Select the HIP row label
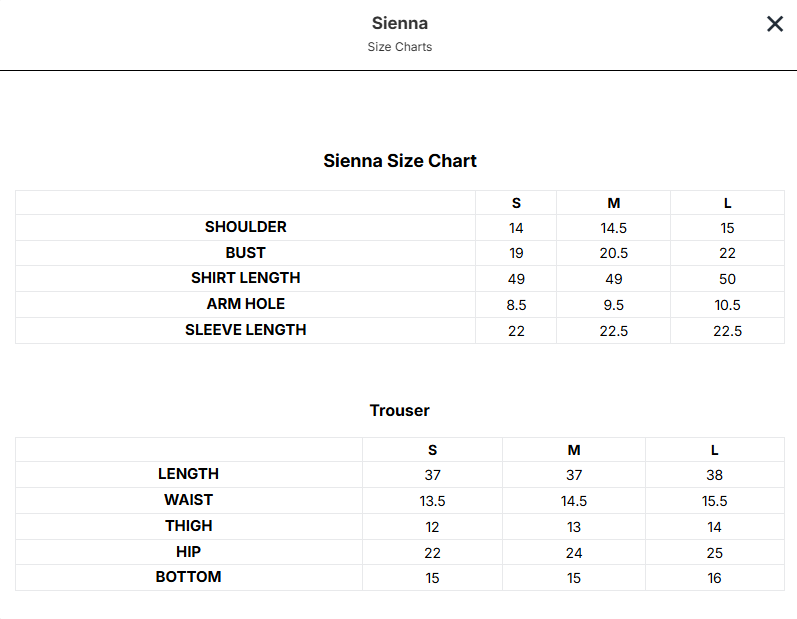797x619 pixels. tap(189, 551)
